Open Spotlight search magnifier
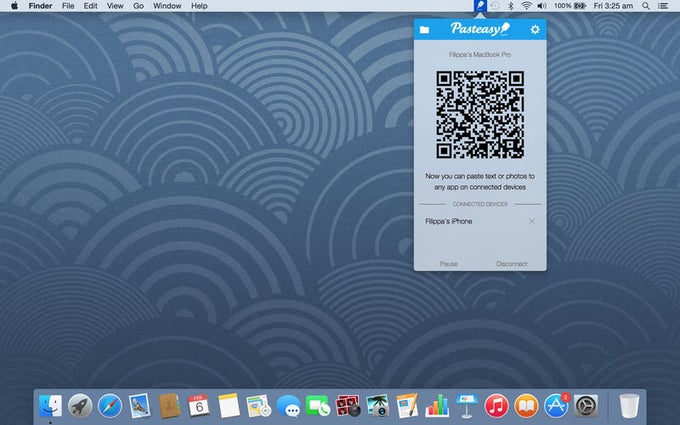This screenshot has height=425, width=680. click(646, 6)
